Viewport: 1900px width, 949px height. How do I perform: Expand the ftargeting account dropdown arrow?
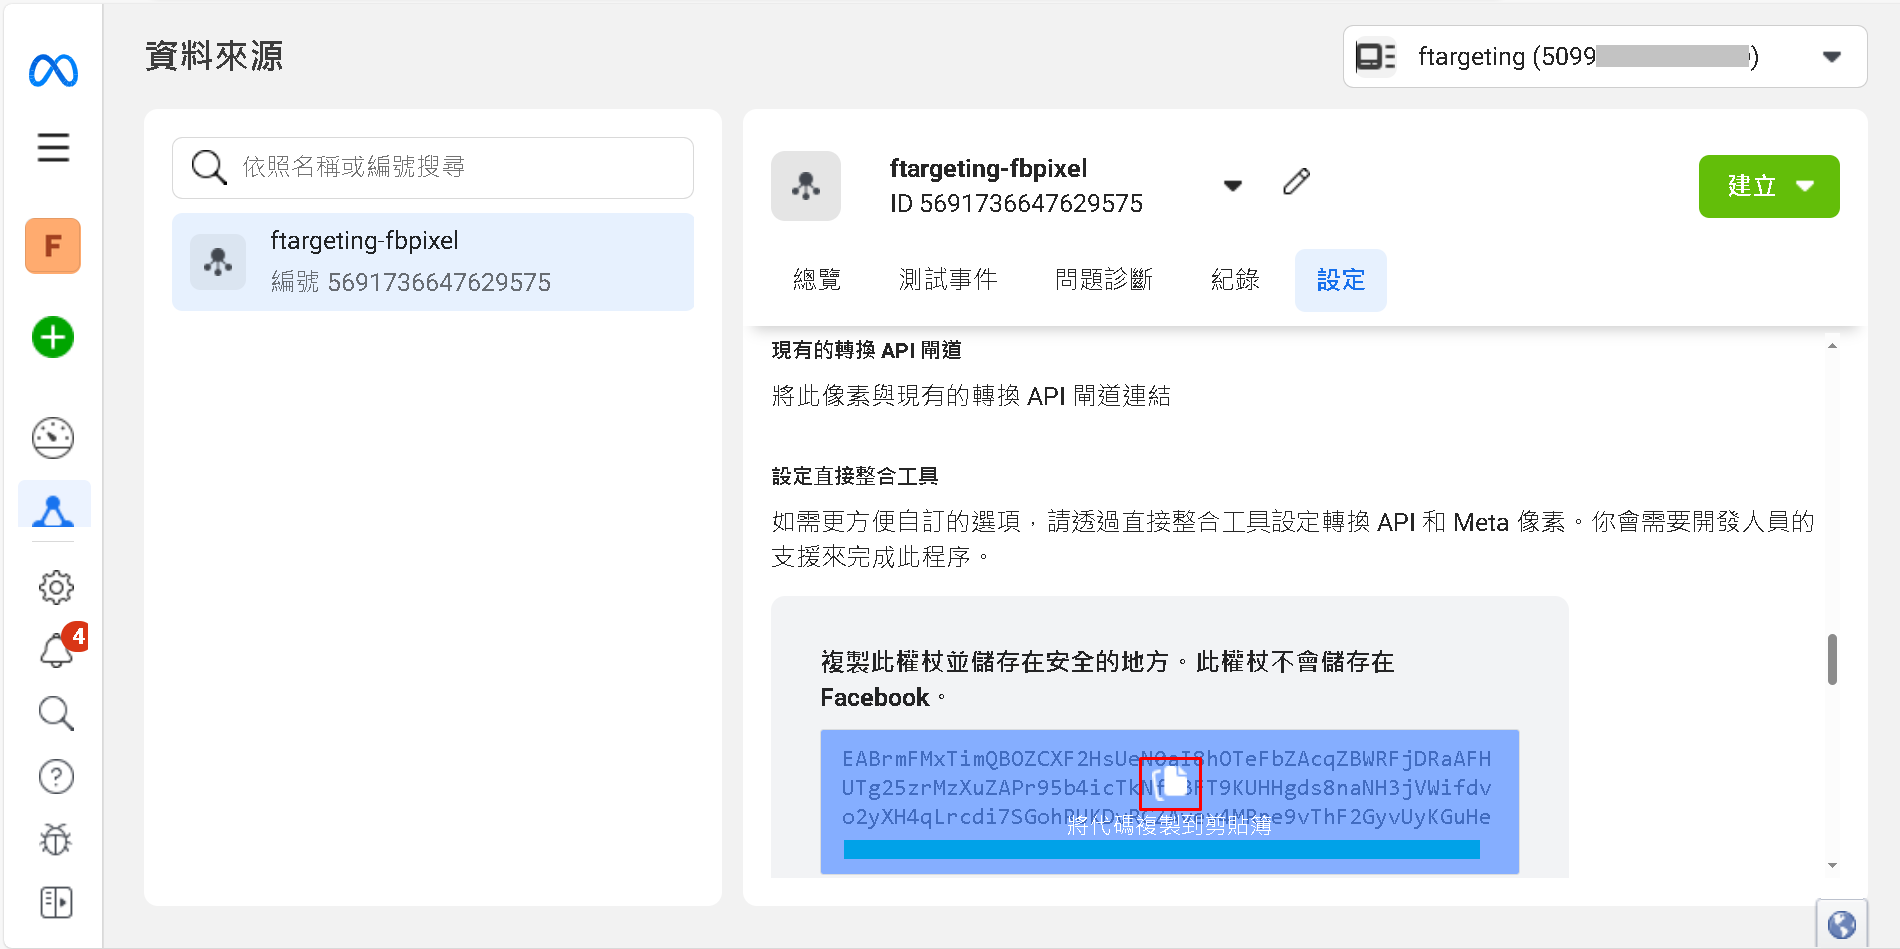click(x=1832, y=57)
